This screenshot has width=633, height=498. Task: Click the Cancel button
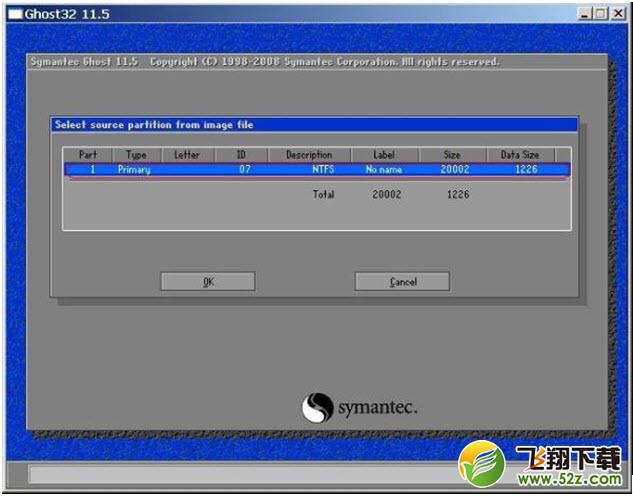[x=402, y=281]
